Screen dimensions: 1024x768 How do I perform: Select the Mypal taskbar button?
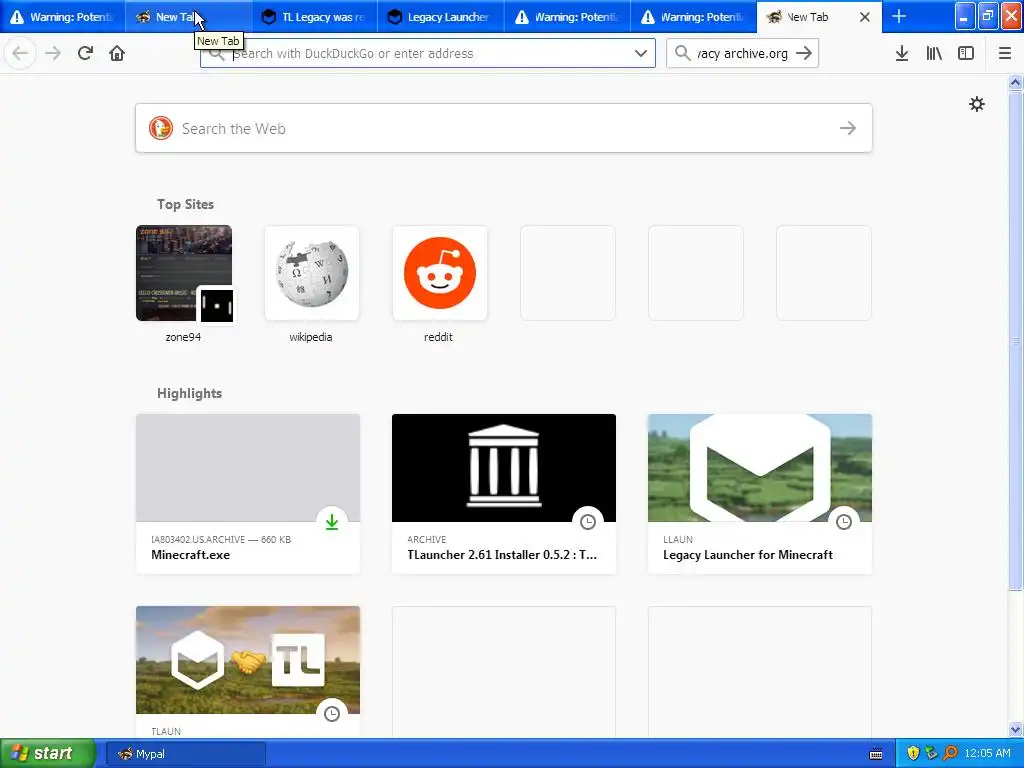click(185, 754)
